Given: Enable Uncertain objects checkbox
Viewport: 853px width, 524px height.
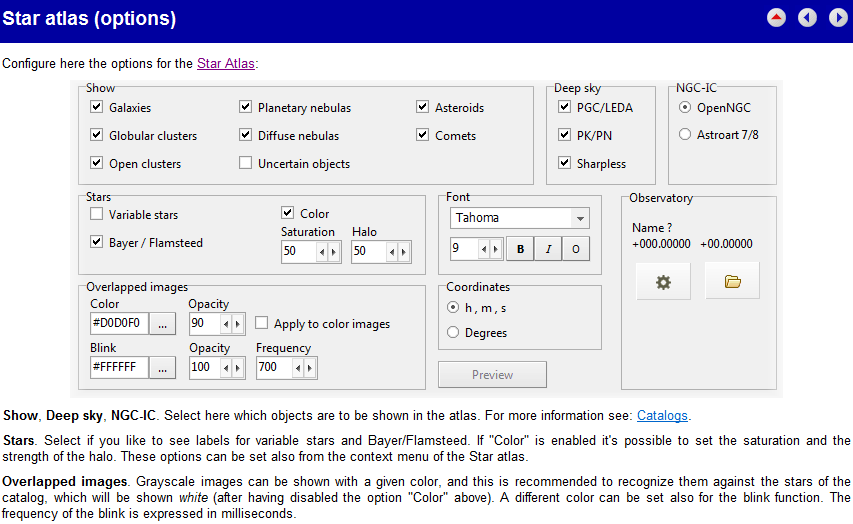Looking at the screenshot, I should click(x=245, y=163).
